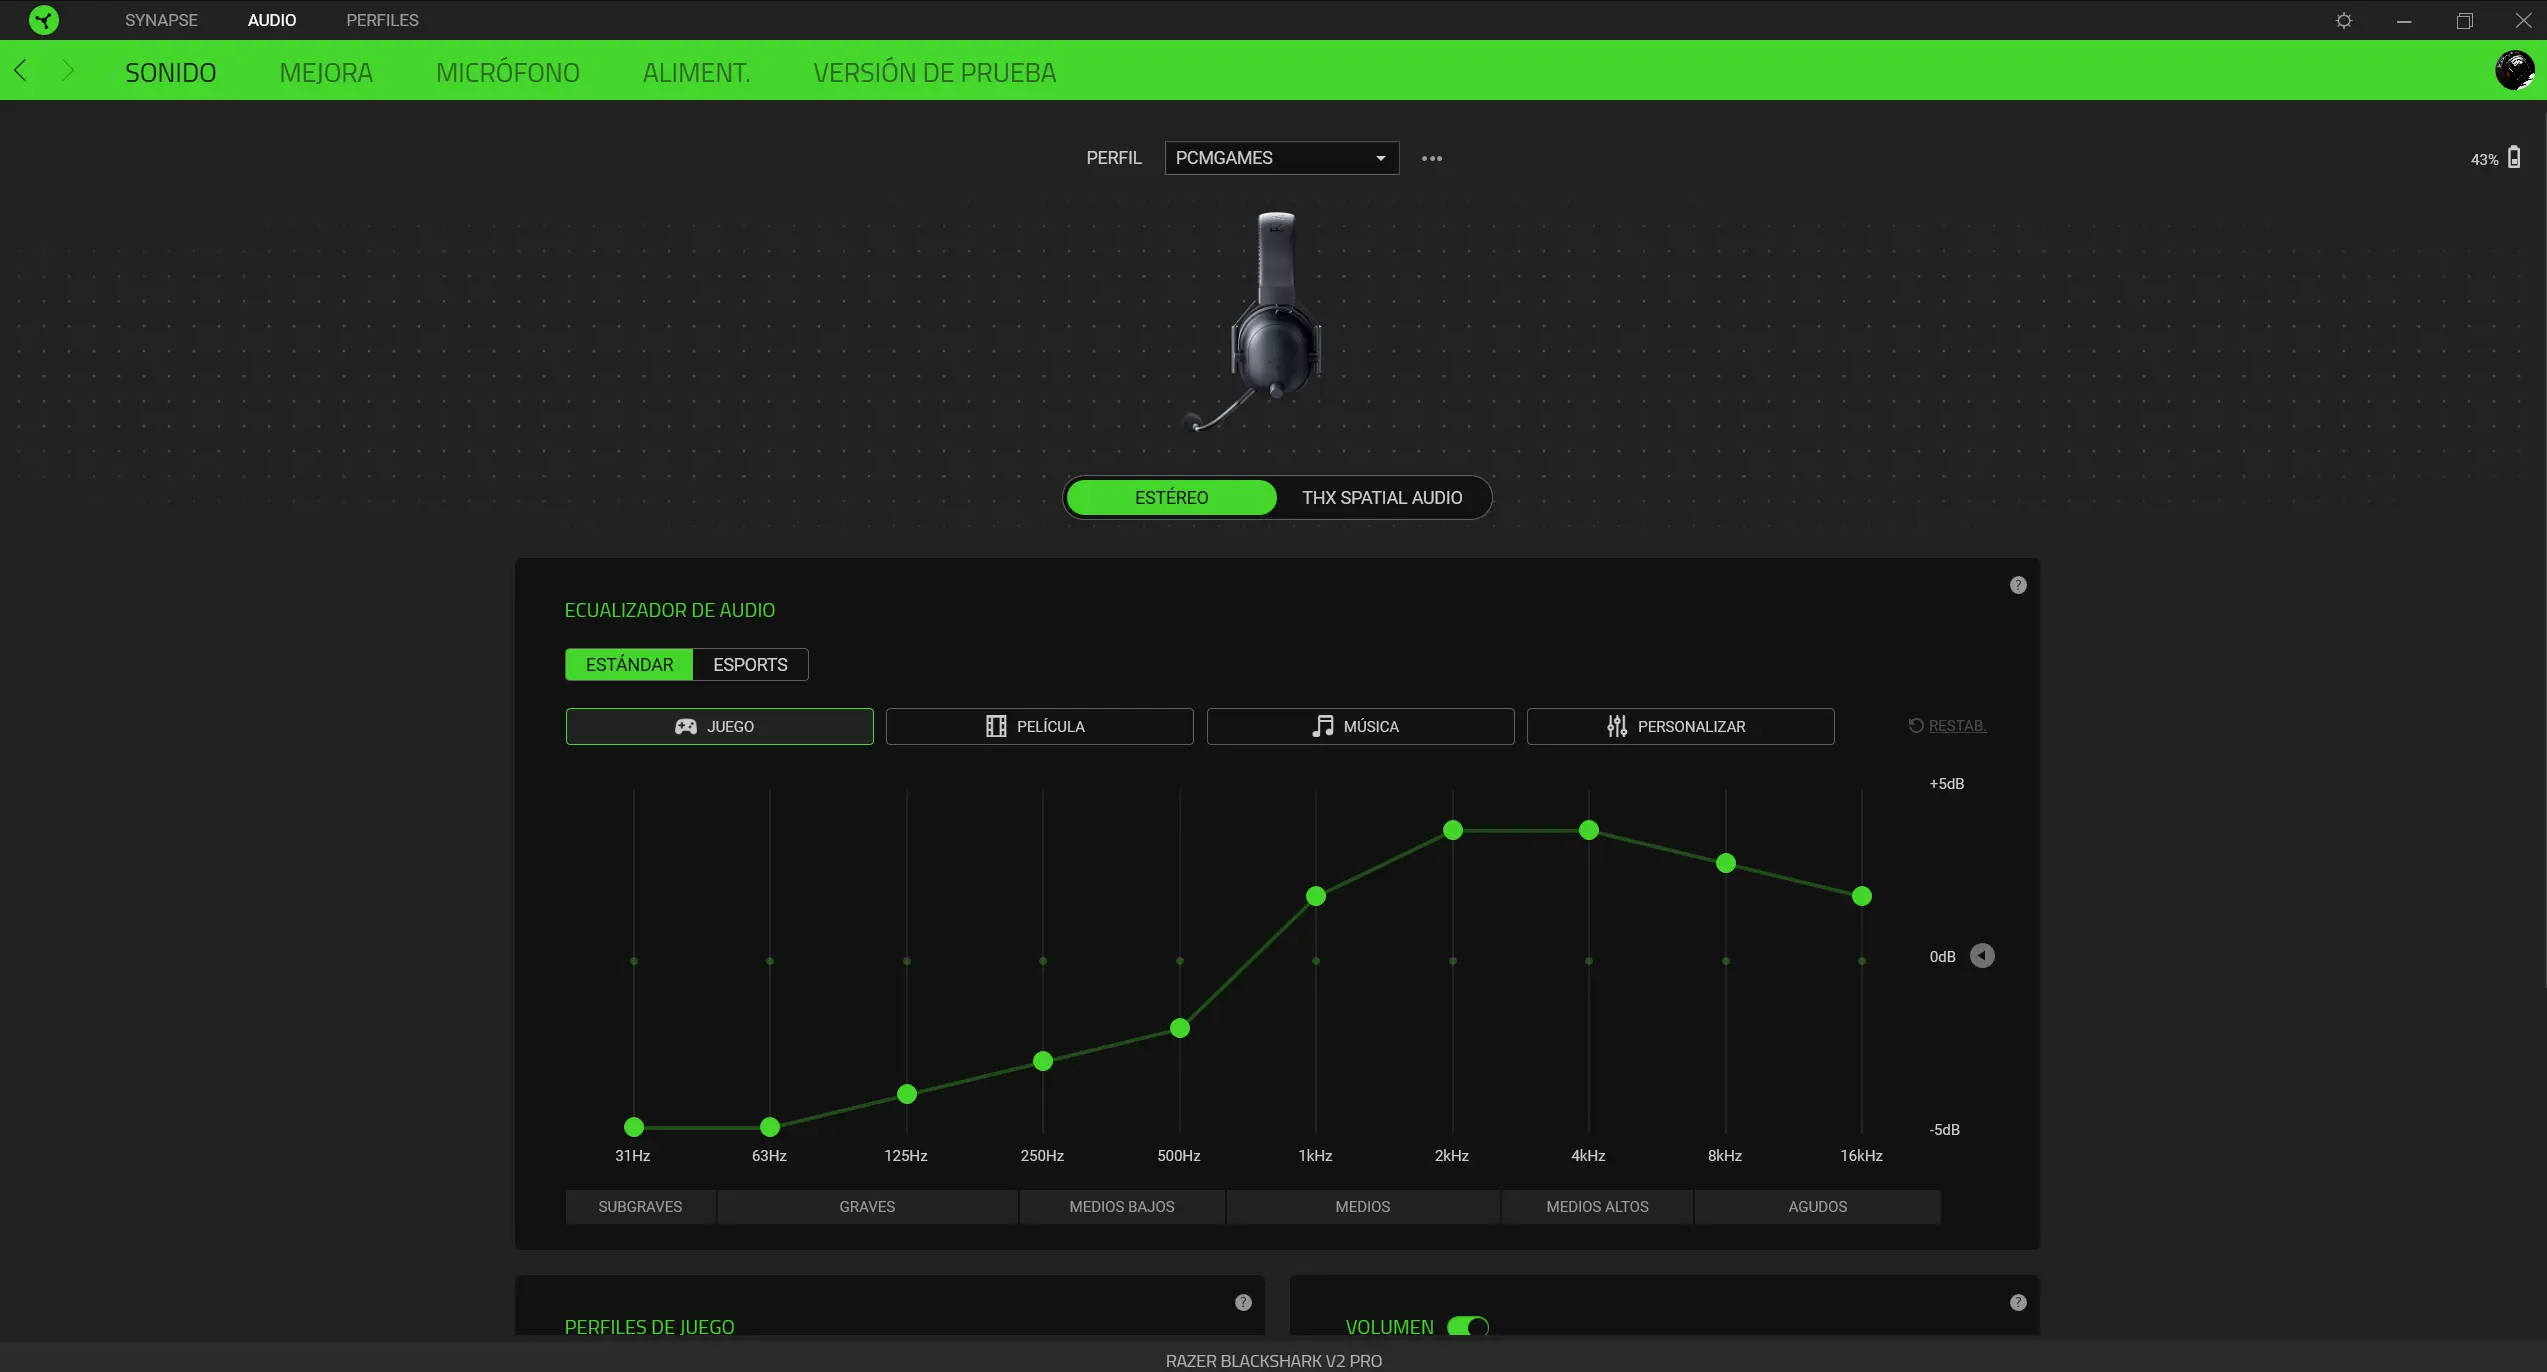2547x1372 pixels.
Task: Click the 31Hz equalizer slider handle
Action: [633, 1127]
